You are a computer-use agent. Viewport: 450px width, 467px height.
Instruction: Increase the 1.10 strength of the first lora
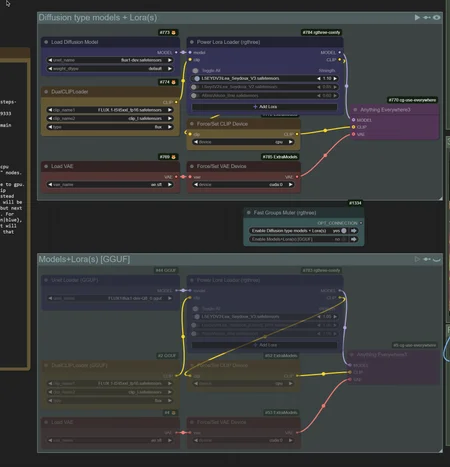(x=335, y=78)
